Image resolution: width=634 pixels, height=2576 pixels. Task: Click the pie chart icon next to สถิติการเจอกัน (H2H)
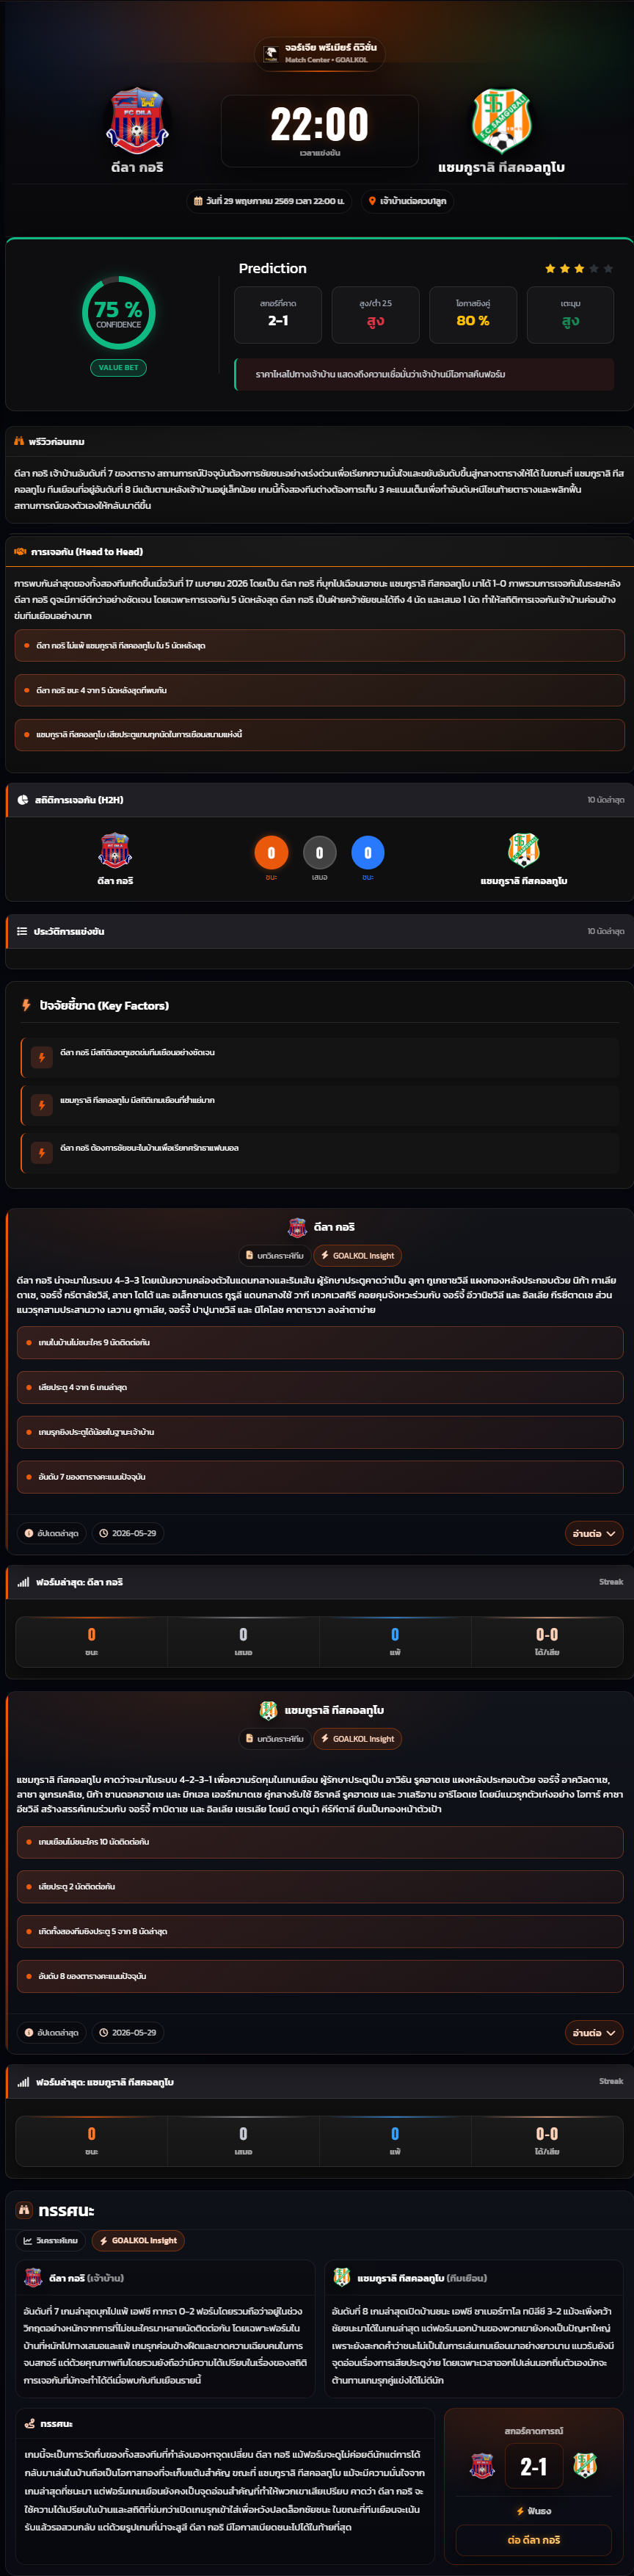coord(22,800)
